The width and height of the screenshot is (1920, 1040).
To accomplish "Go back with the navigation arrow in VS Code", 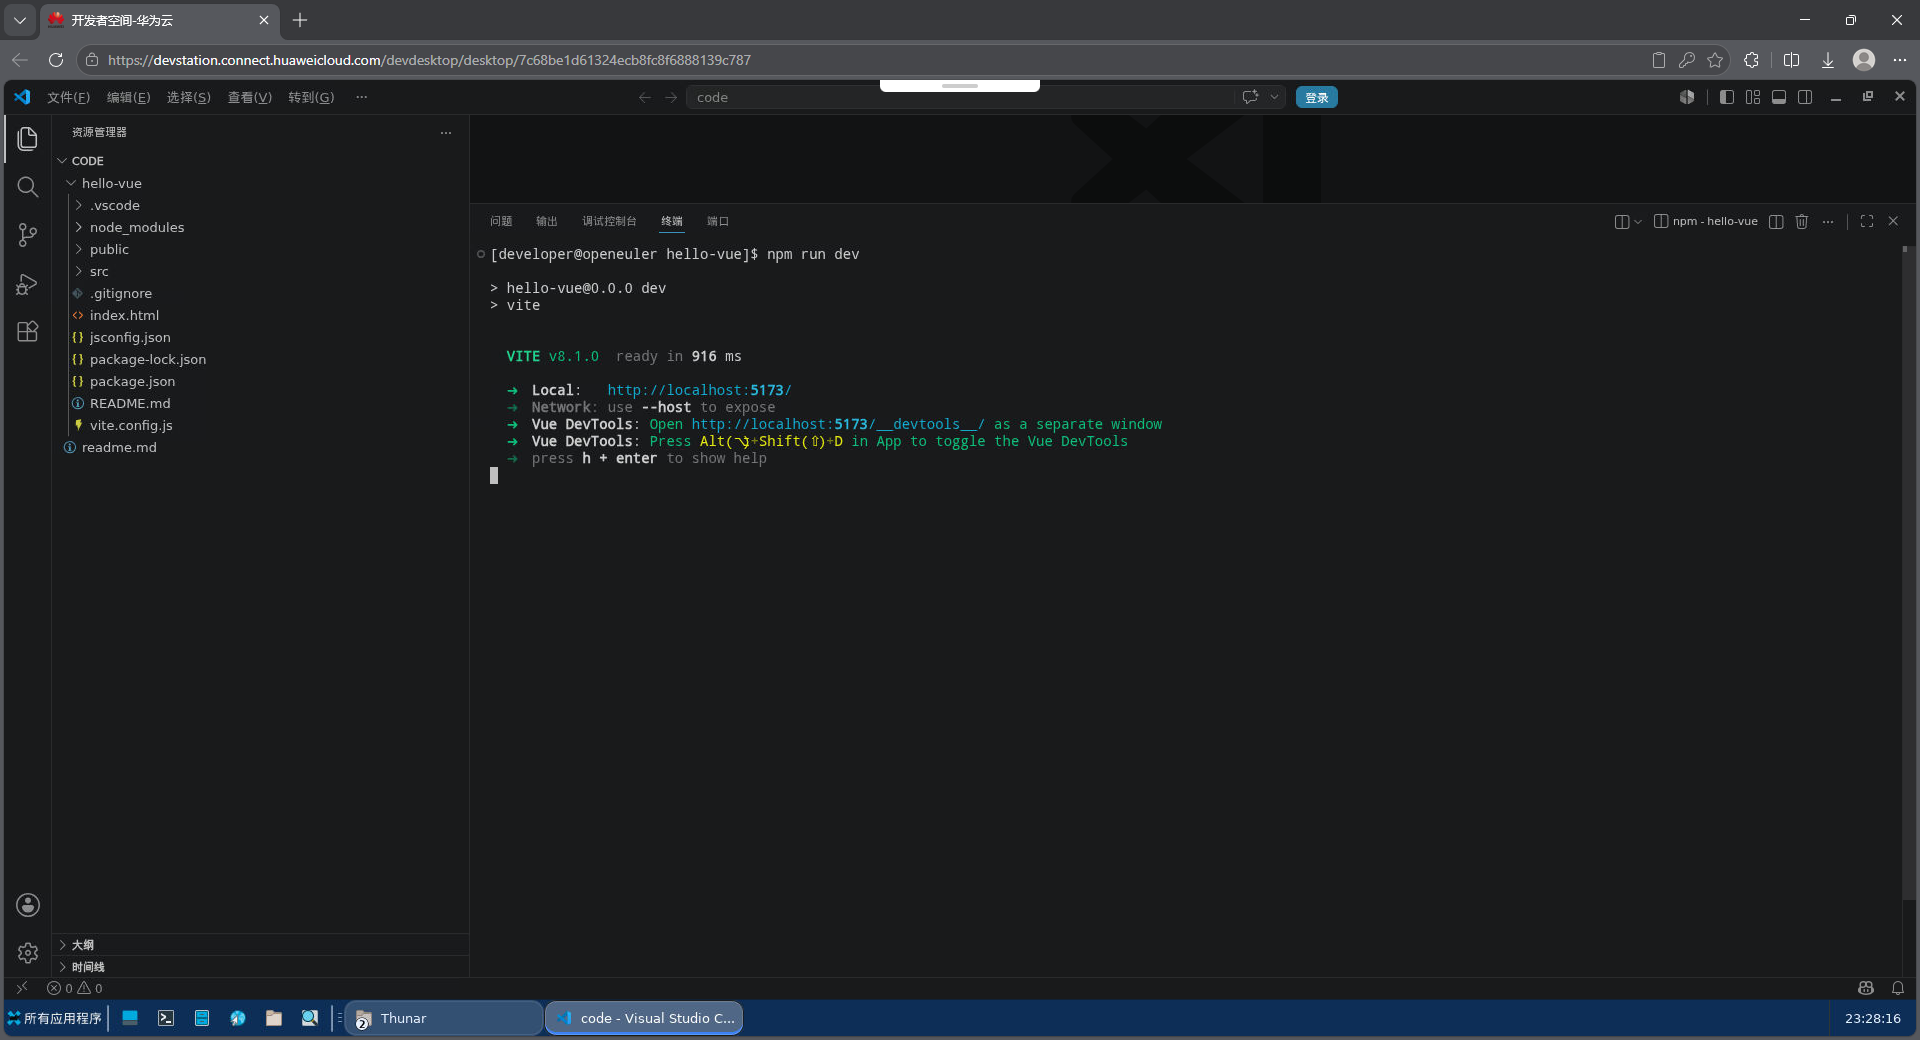I will pos(645,97).
